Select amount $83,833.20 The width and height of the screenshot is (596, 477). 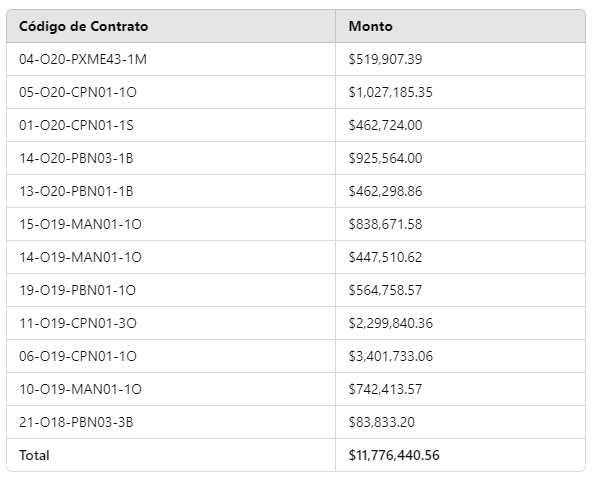coord(382,423)
